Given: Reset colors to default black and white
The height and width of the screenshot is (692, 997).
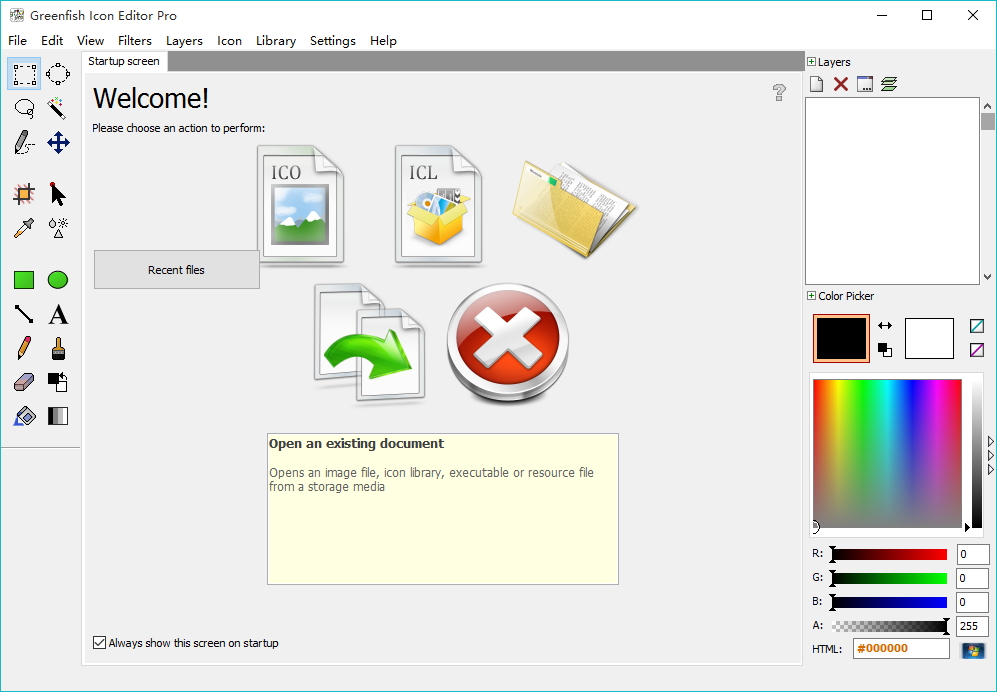Looking at the screenshot, I should tap(884, 350).
